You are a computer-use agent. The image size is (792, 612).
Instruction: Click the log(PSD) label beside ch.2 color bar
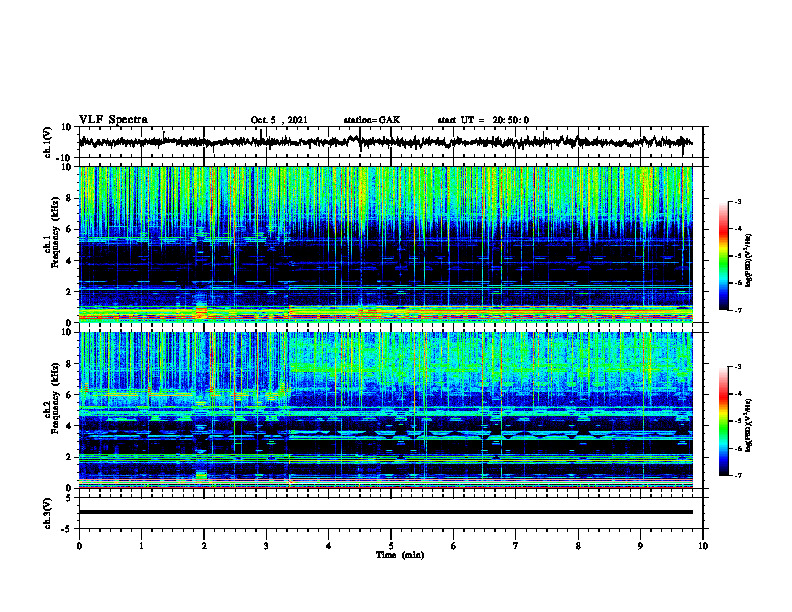point(749,426)
